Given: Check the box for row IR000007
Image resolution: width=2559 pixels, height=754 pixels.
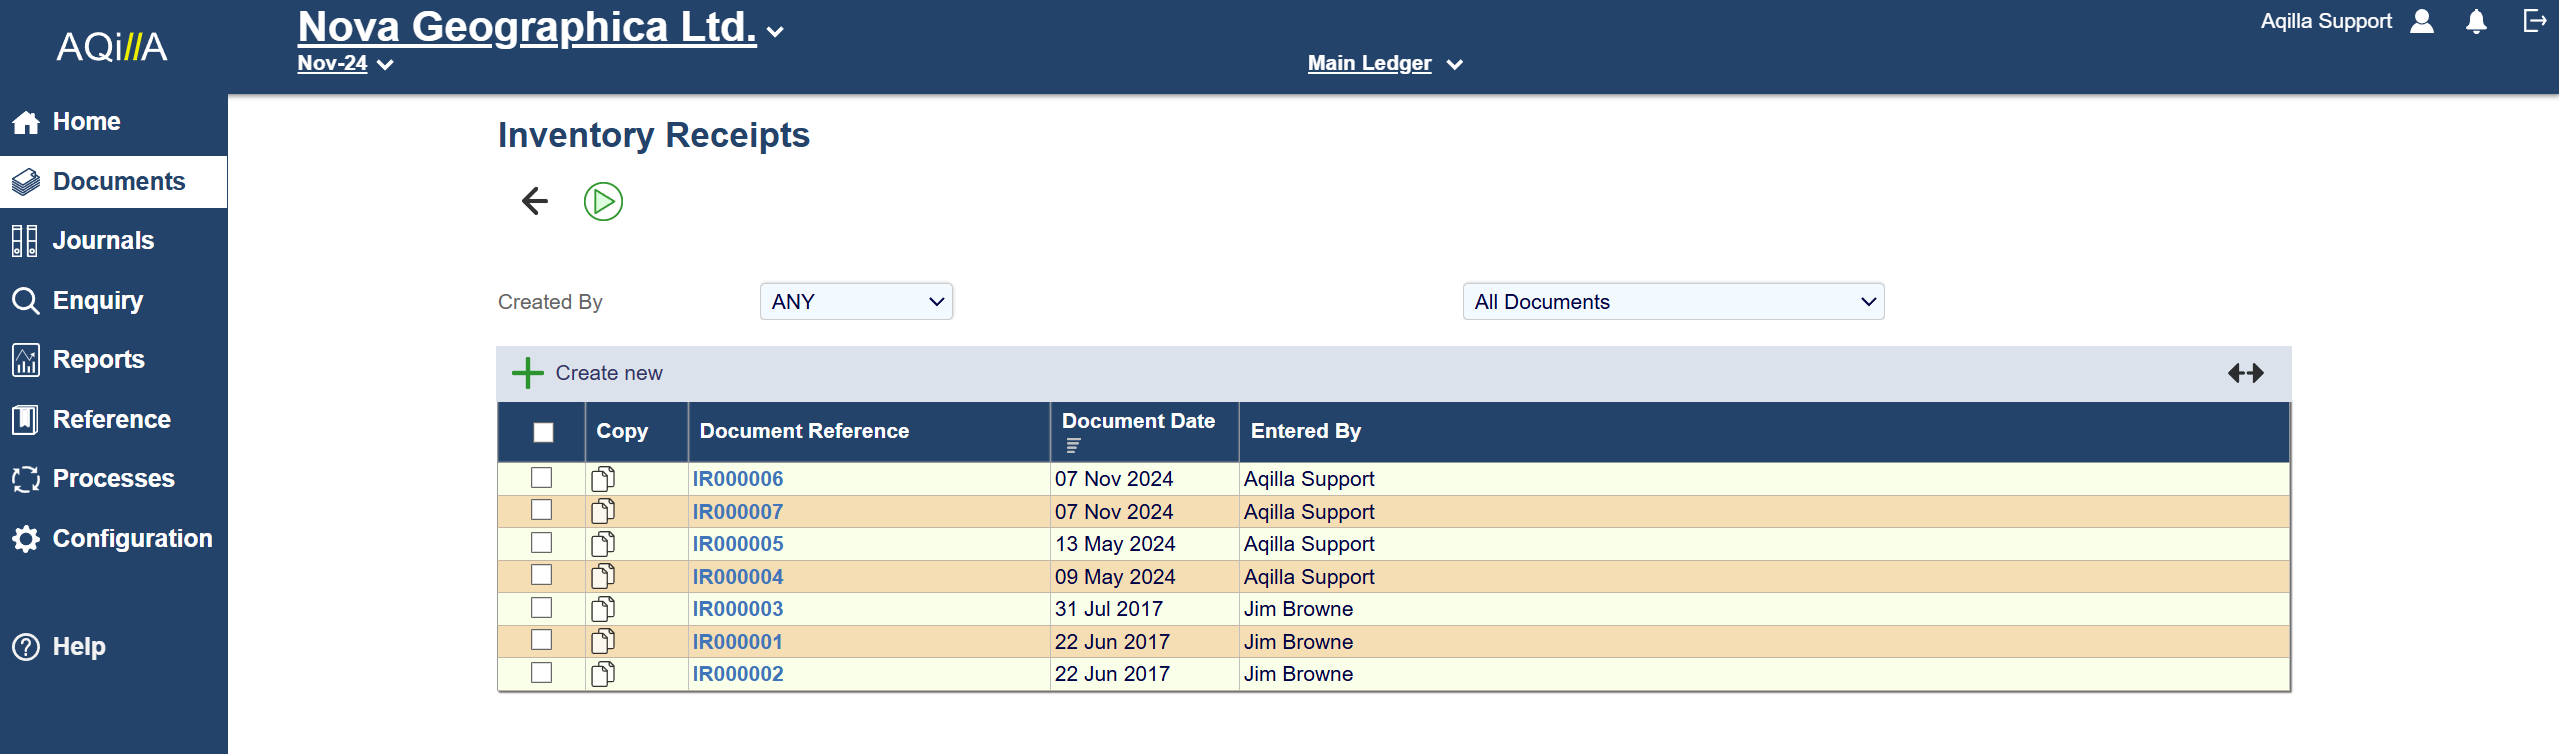Looking at the screenshot, I should point(542,511).
